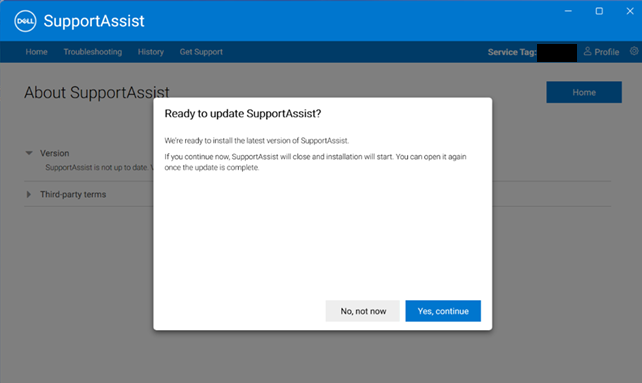This screenshot has height=383, width=642.
Task: Click the Service Tag label
Action: click(512, 52)
